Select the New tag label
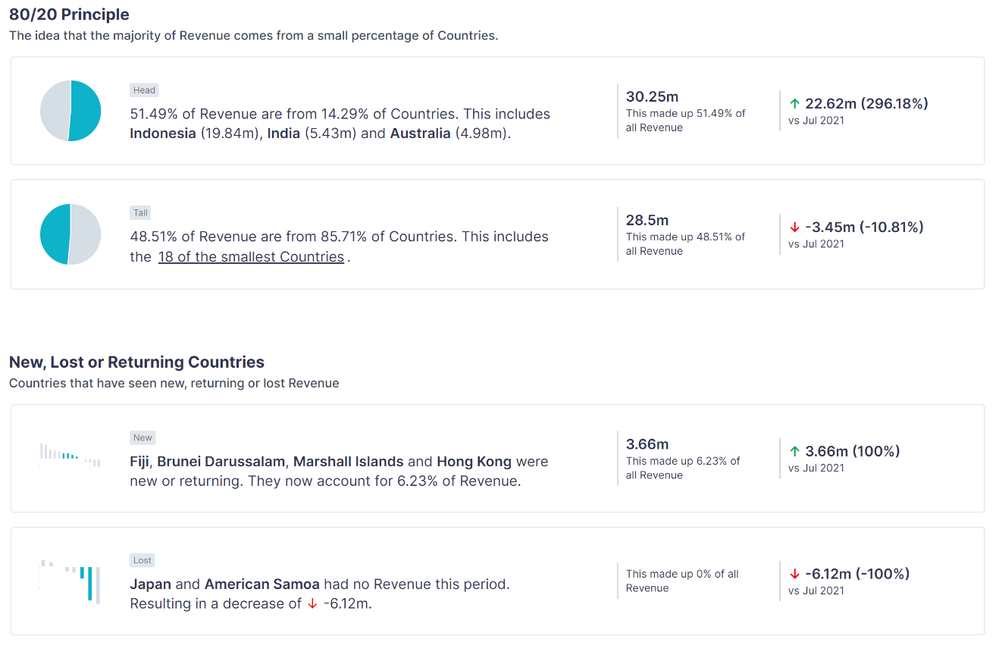999x646 pixels. click(x=143, y=438)
